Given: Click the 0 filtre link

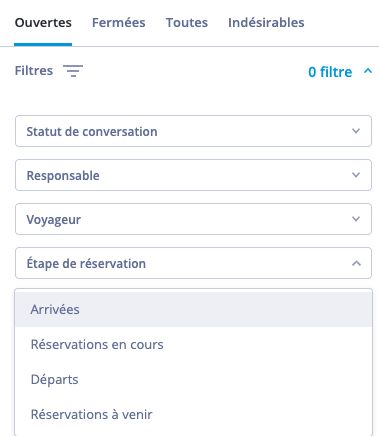Looking at the screenshot, I should (330, 72).
